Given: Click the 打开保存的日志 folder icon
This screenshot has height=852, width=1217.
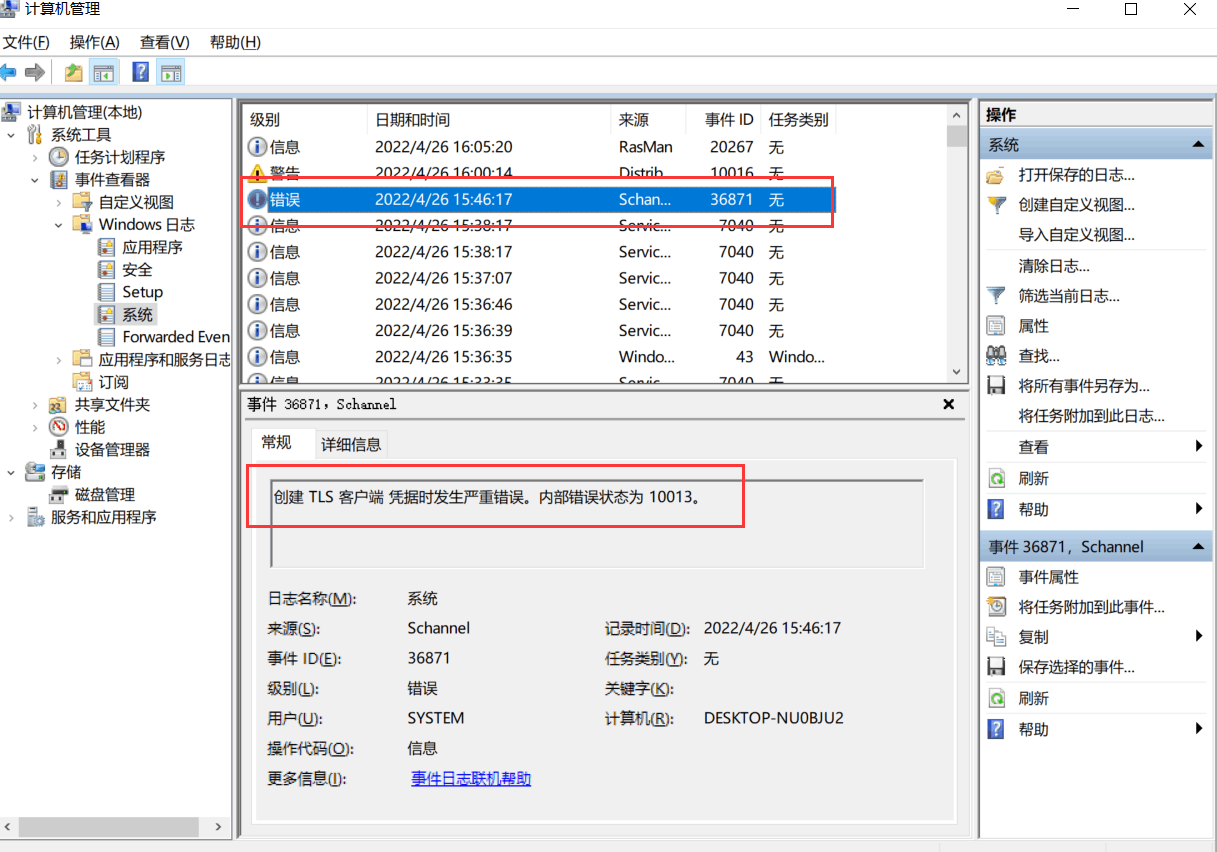Looking at the screenshot, I should [996, 175].
